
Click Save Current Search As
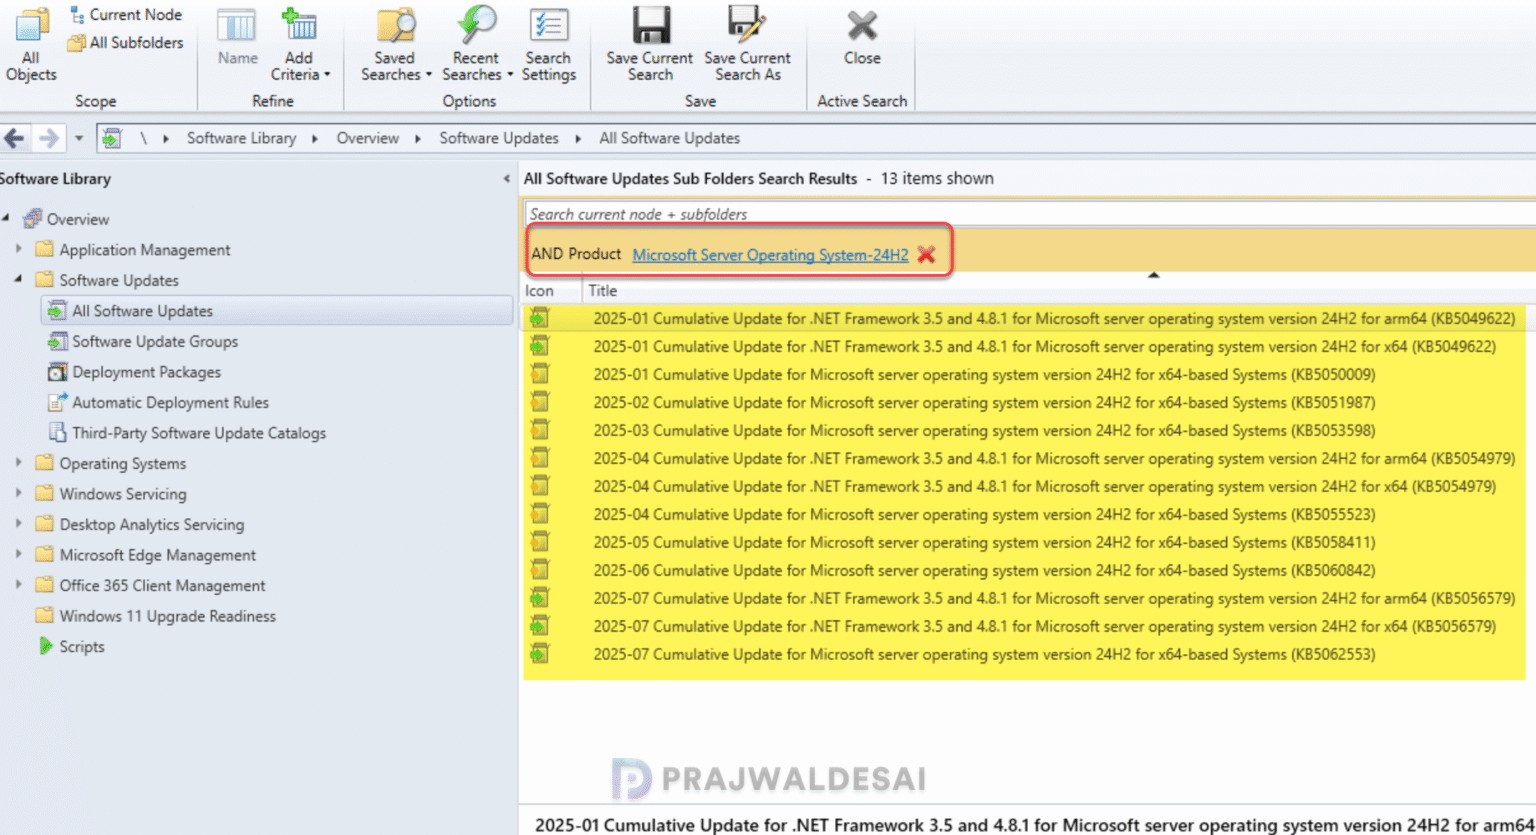[x=747, y=45]
